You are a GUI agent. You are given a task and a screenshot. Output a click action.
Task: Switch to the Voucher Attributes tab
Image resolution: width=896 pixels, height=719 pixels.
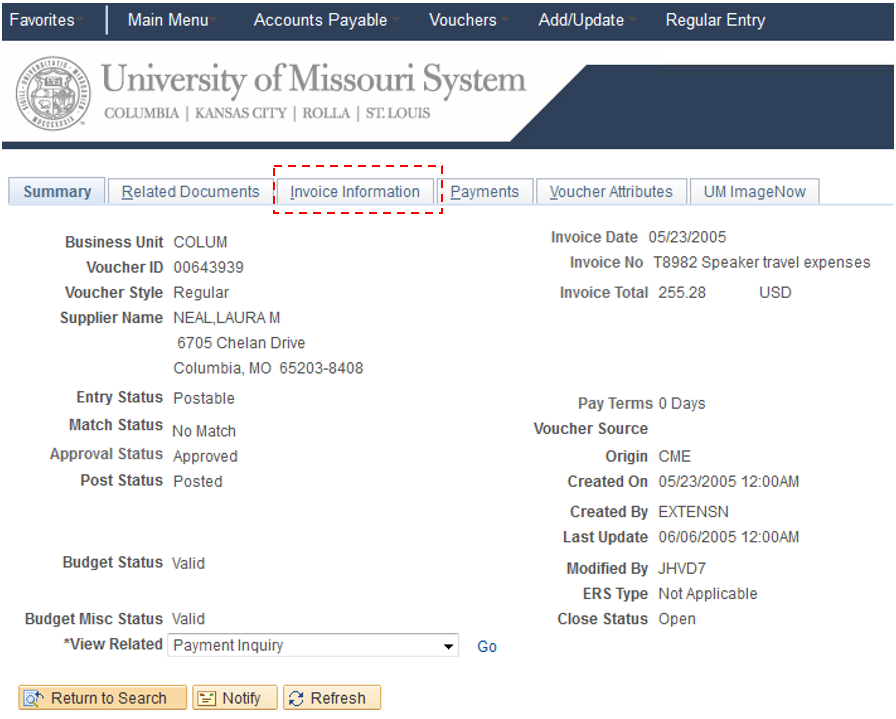611,191
